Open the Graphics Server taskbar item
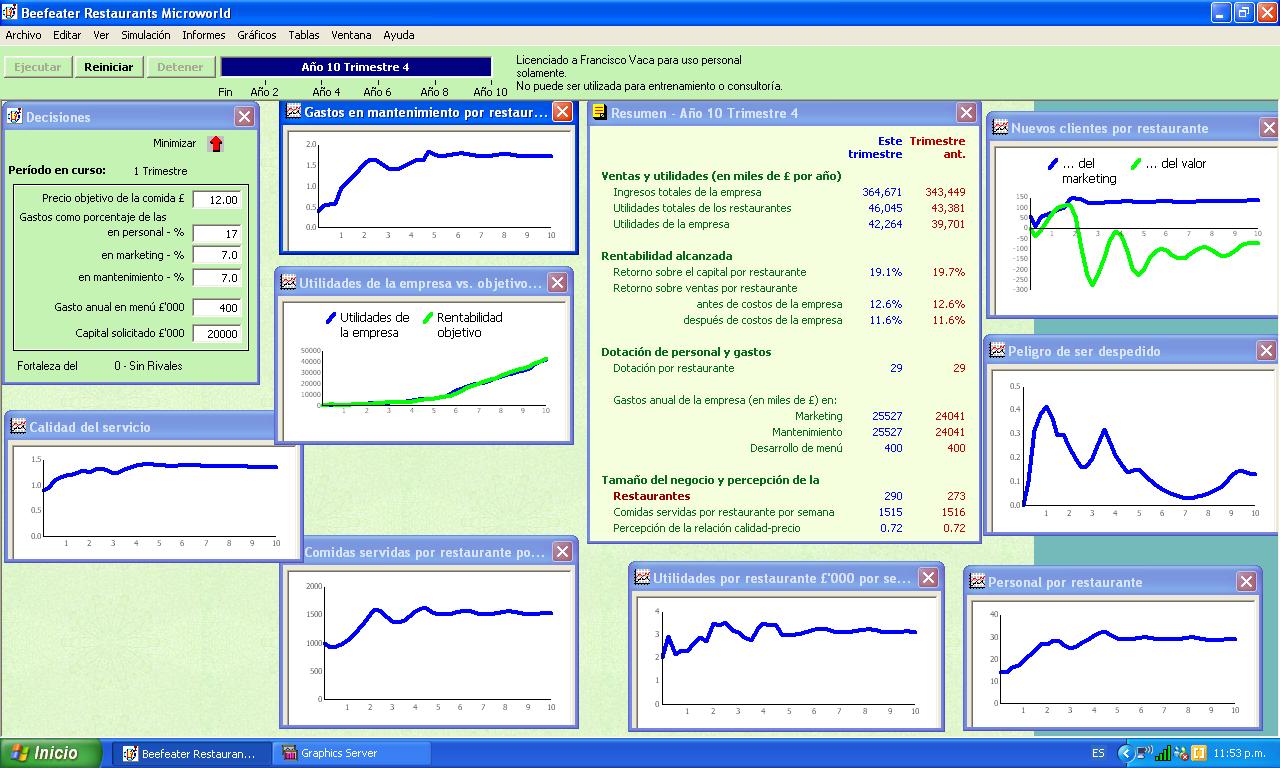This screenshot has height=768, width=1280. [339, 753]
